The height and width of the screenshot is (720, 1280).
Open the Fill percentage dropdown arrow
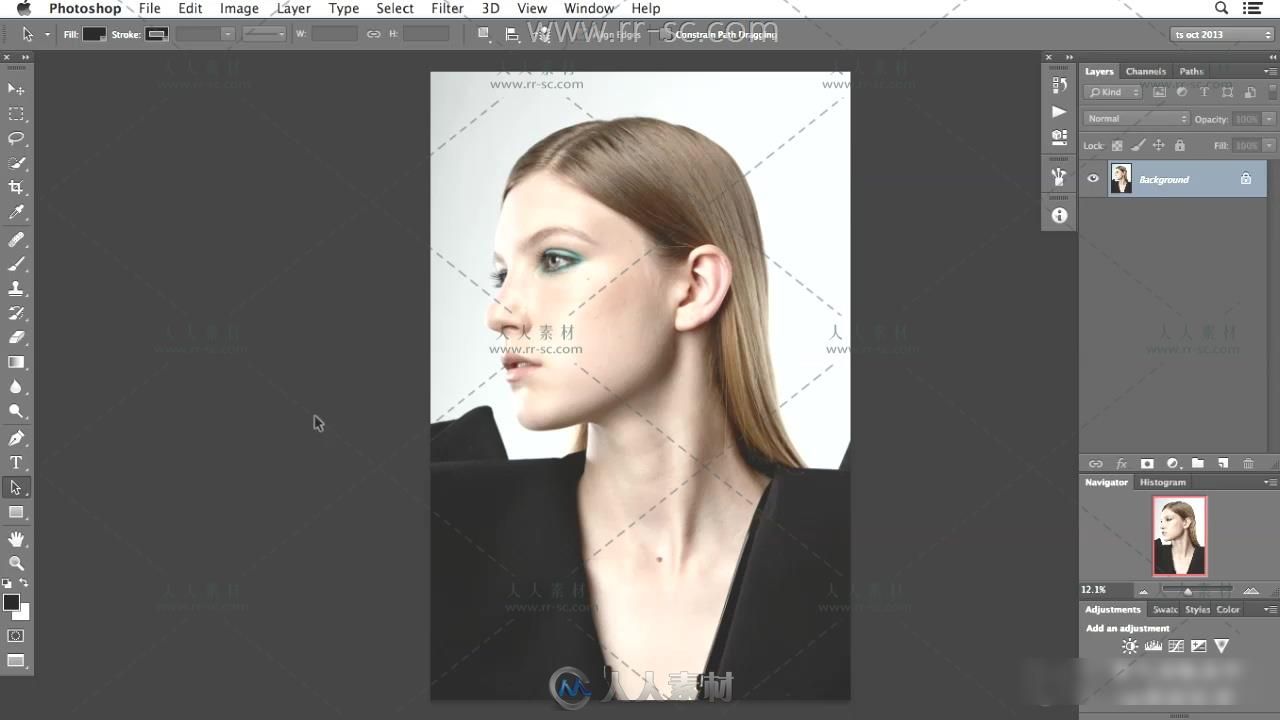pos(1269,146)
